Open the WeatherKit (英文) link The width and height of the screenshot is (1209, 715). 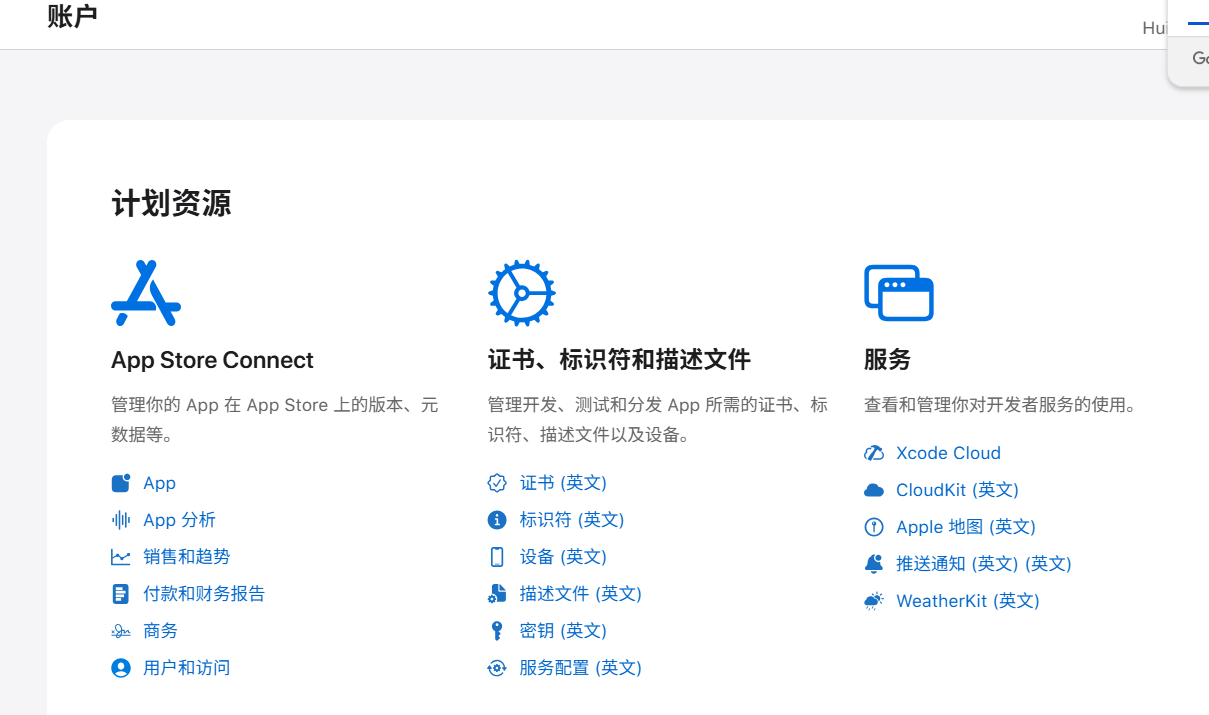tap(968, 601)
